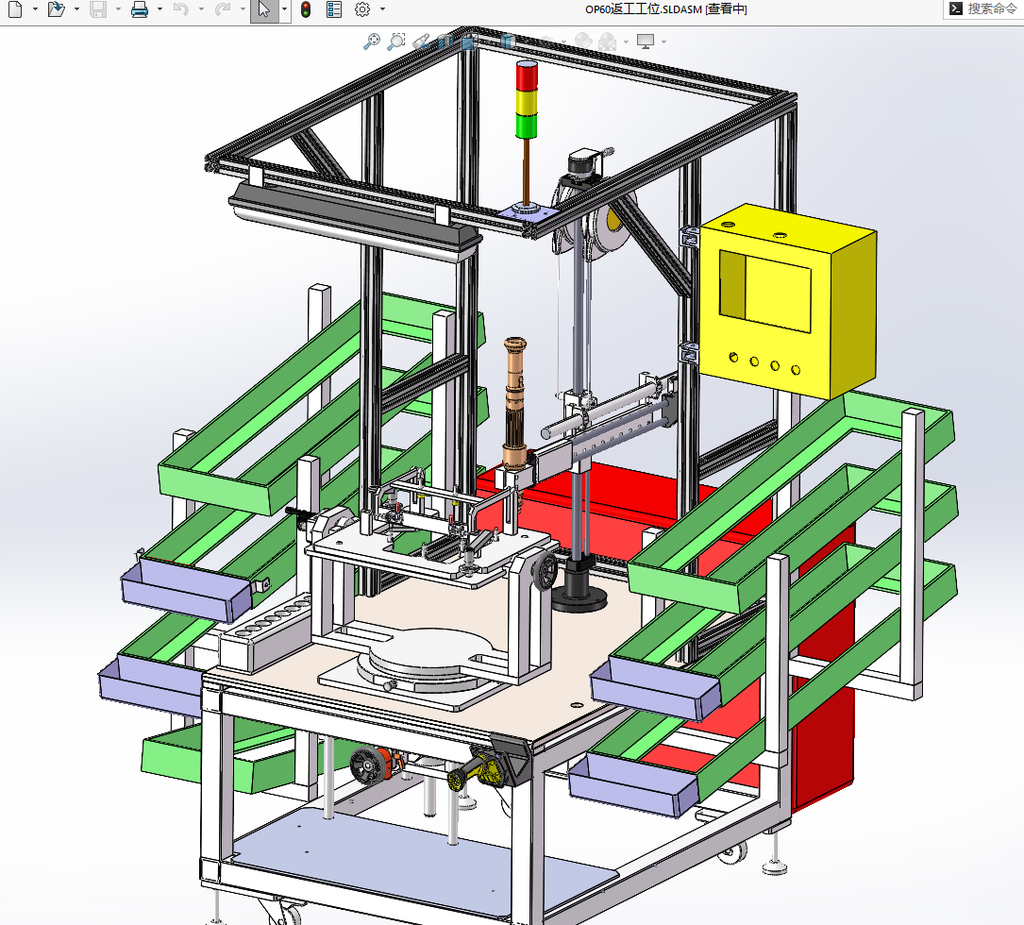Screen dimensions: 1024x925
Task: Open the File Properties list icon
Action: (334, 9)
